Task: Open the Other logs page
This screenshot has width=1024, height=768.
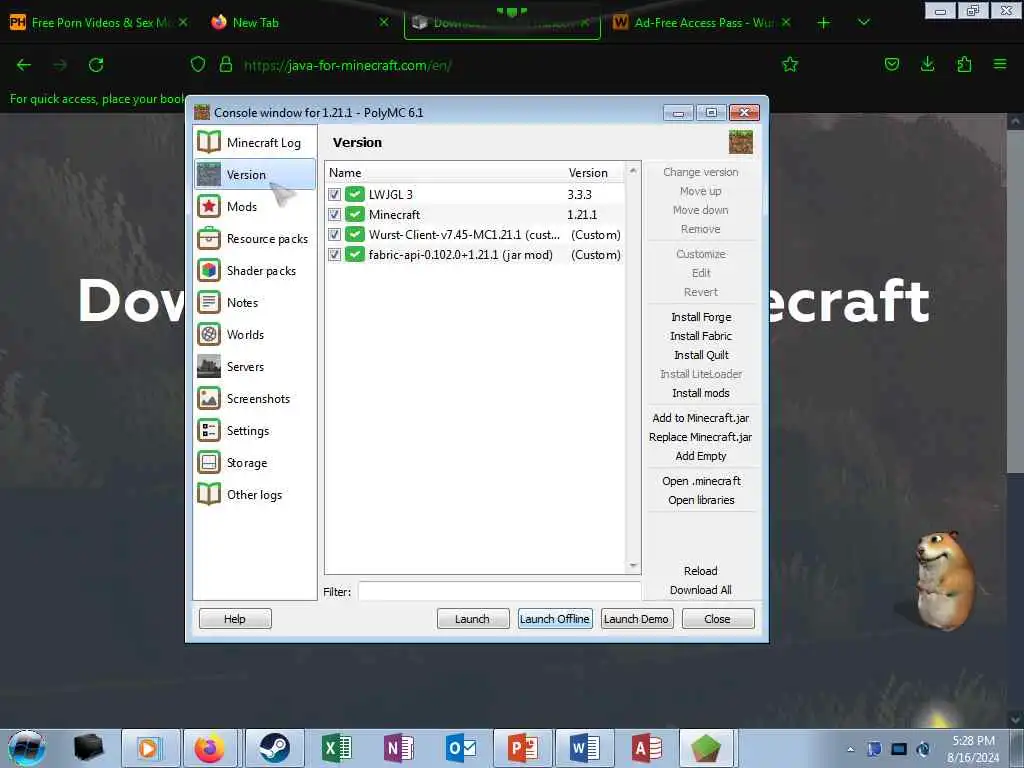Action: click(x=255, y=494)
